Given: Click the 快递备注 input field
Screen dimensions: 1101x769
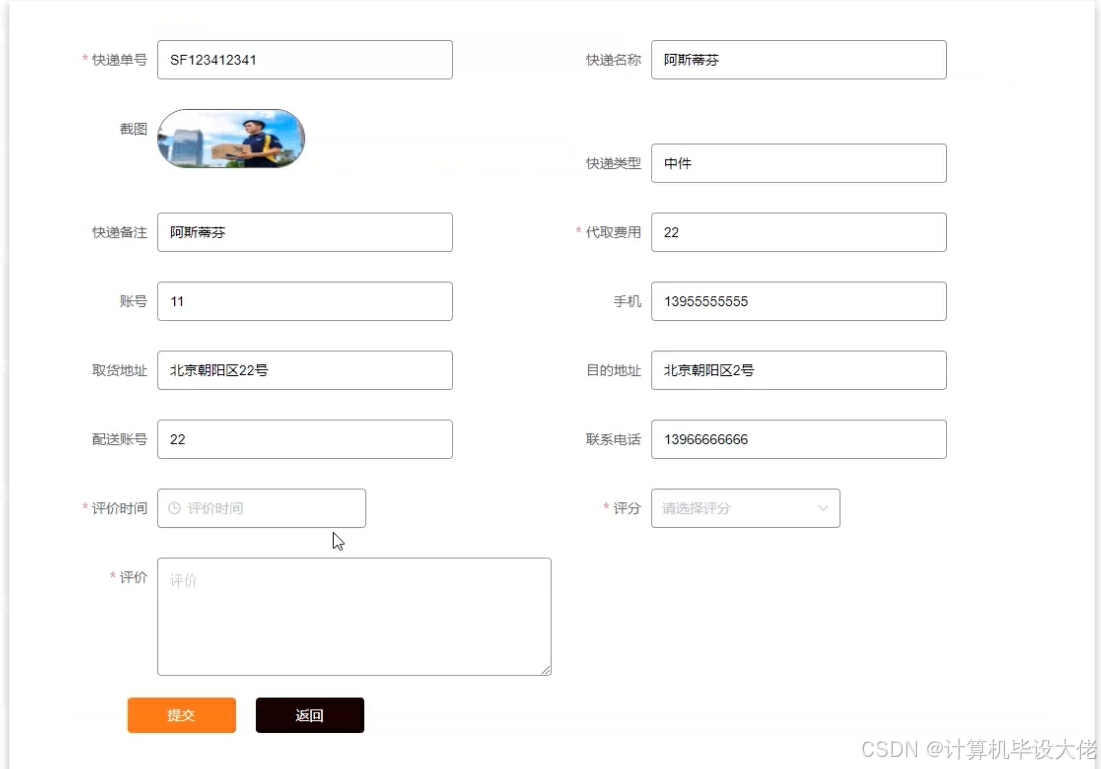Looking at the screenshot, I should [x=305, y=232].
